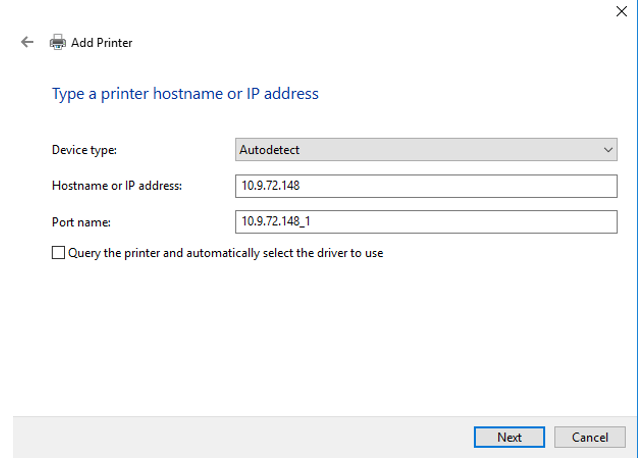Focus the Hostname or IP address field
The height and width of the screenshot is (468, 642).
point(425,186)
